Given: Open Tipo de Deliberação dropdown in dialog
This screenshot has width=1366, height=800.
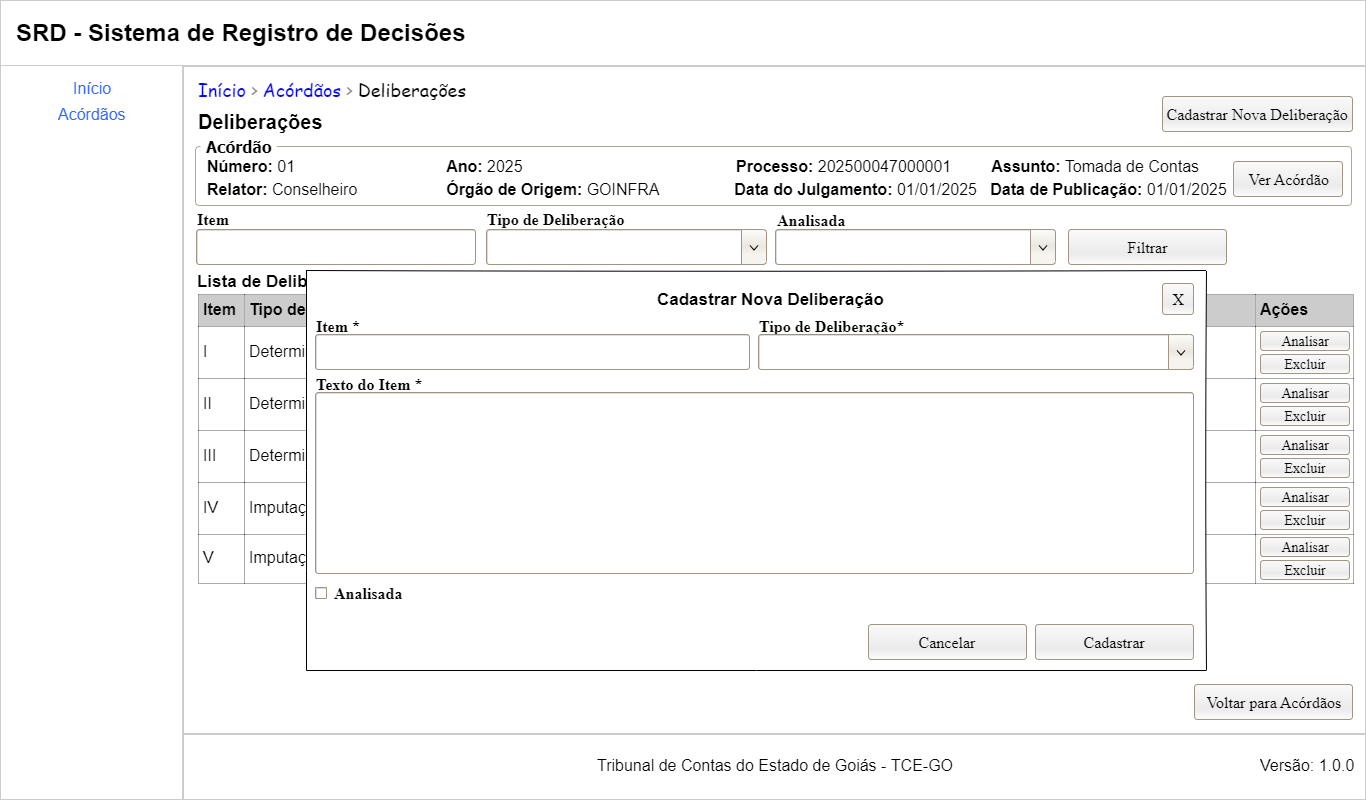Looking at the screenshot, I should [x=975, y=352].
